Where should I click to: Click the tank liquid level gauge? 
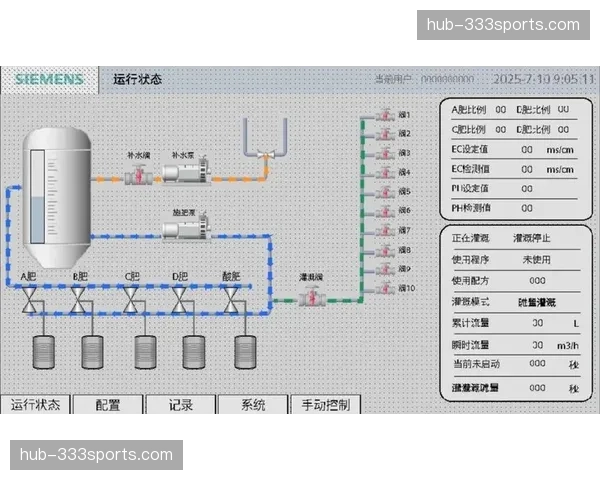(x=38, y=197)
